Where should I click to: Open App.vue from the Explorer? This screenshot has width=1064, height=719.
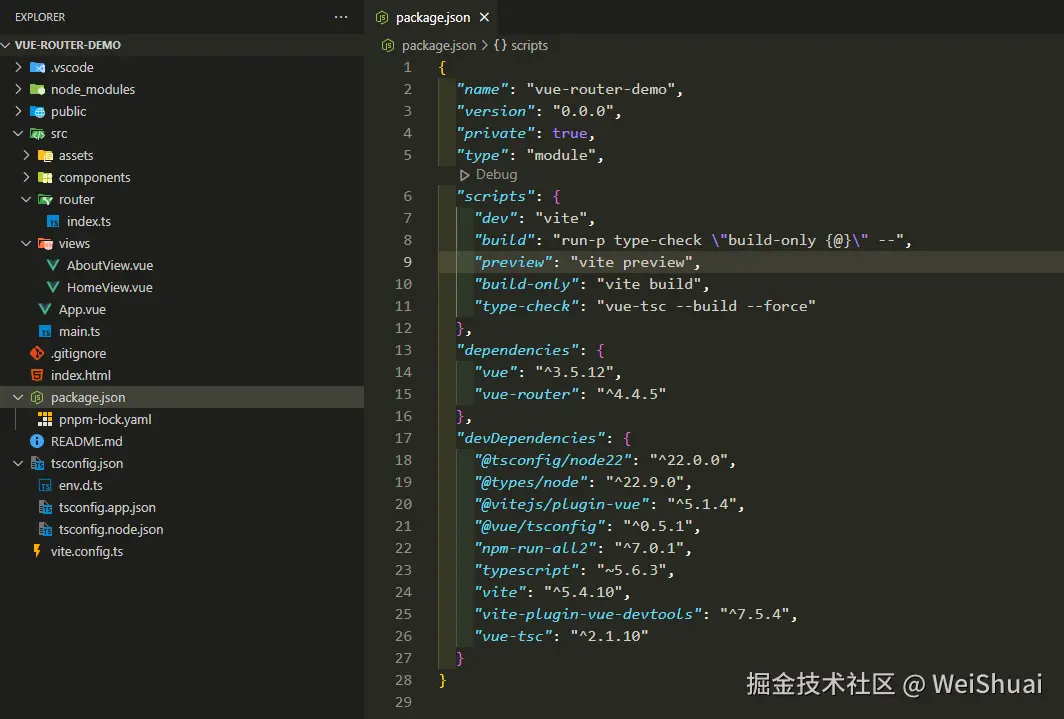pos(82,309)
